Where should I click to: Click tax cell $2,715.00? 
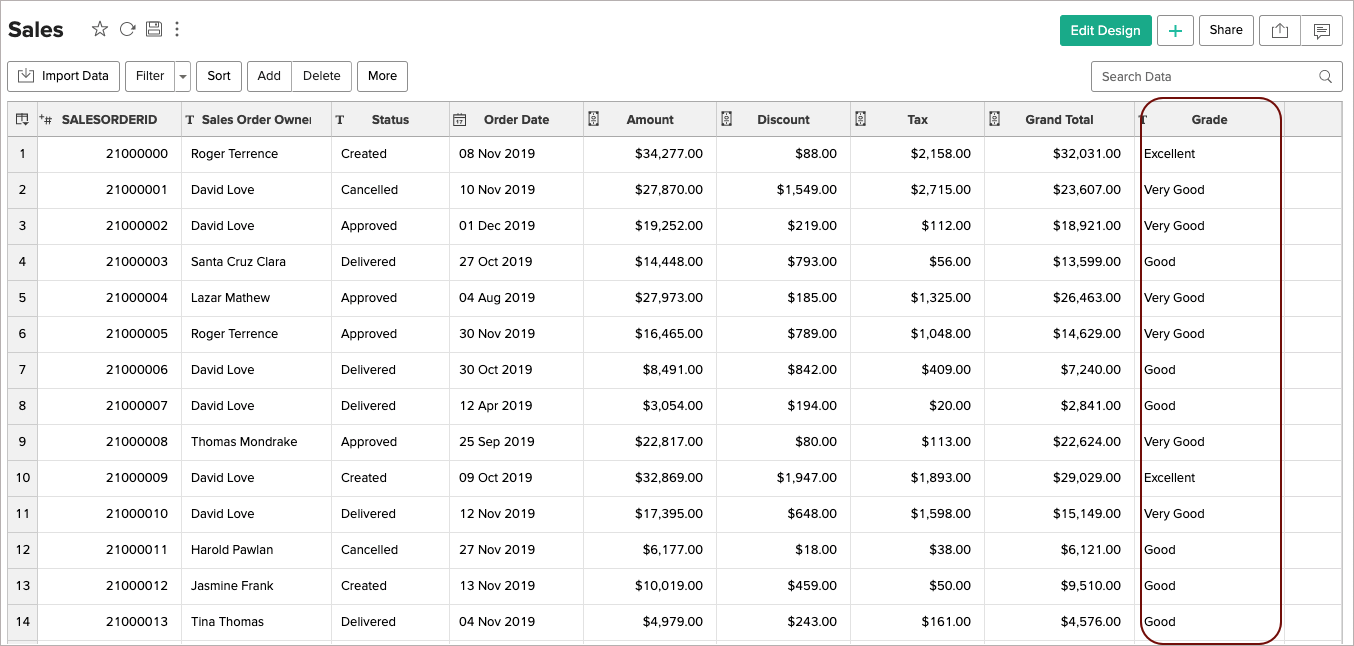[x=918, y=190]
